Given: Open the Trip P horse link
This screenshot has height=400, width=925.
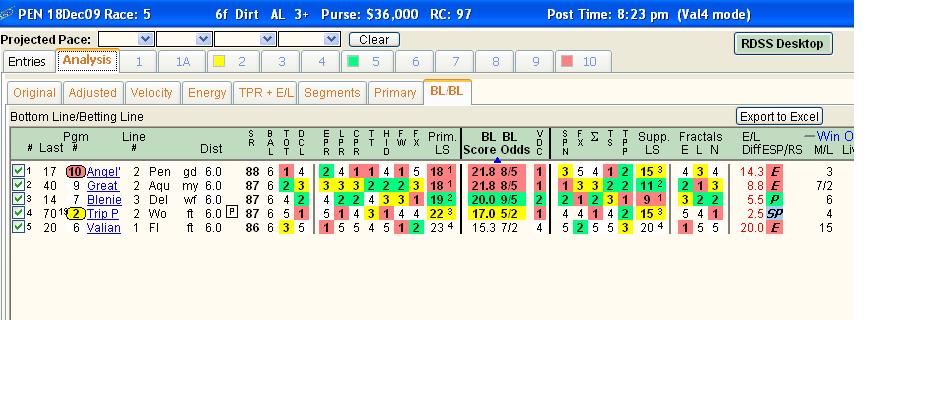Looking at the screenshot, I should 103,214.
